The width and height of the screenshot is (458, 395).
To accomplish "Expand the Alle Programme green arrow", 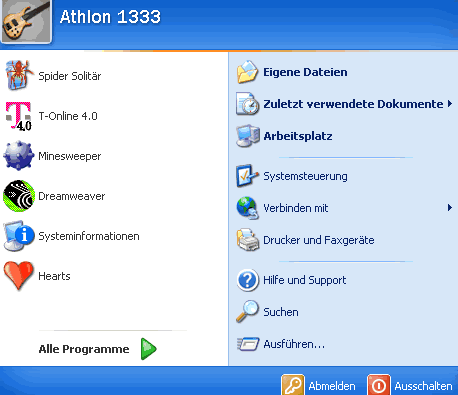I will [148, 349].
